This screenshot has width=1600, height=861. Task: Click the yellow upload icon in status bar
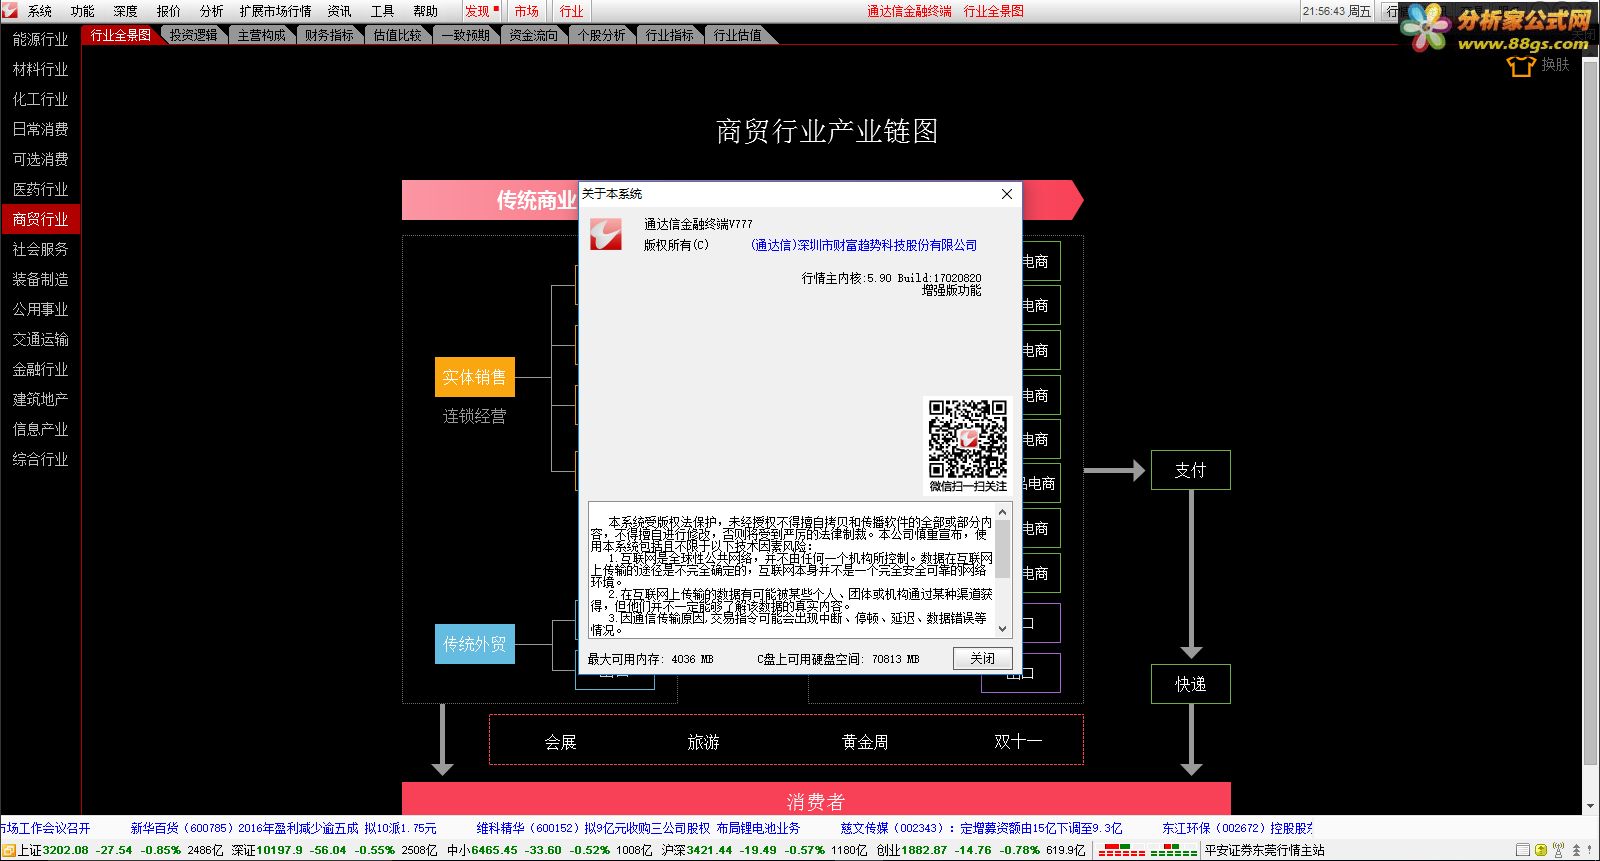point(1541,850)
